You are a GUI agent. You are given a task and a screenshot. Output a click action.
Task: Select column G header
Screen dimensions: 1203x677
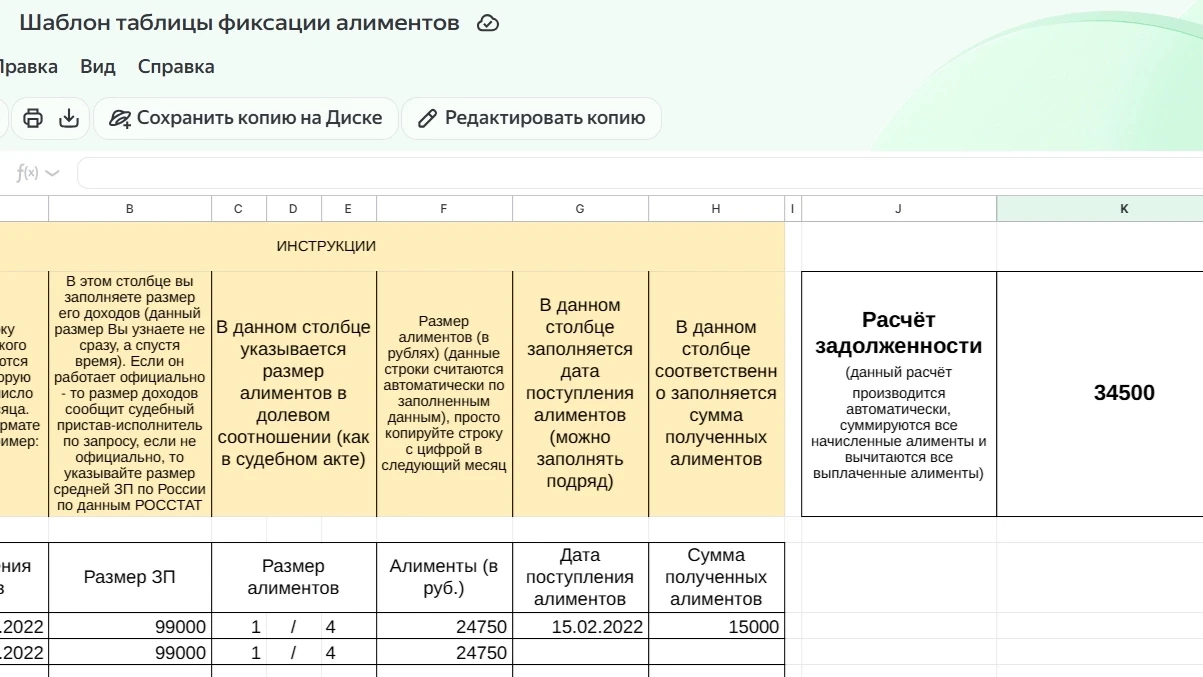(581, 209)
